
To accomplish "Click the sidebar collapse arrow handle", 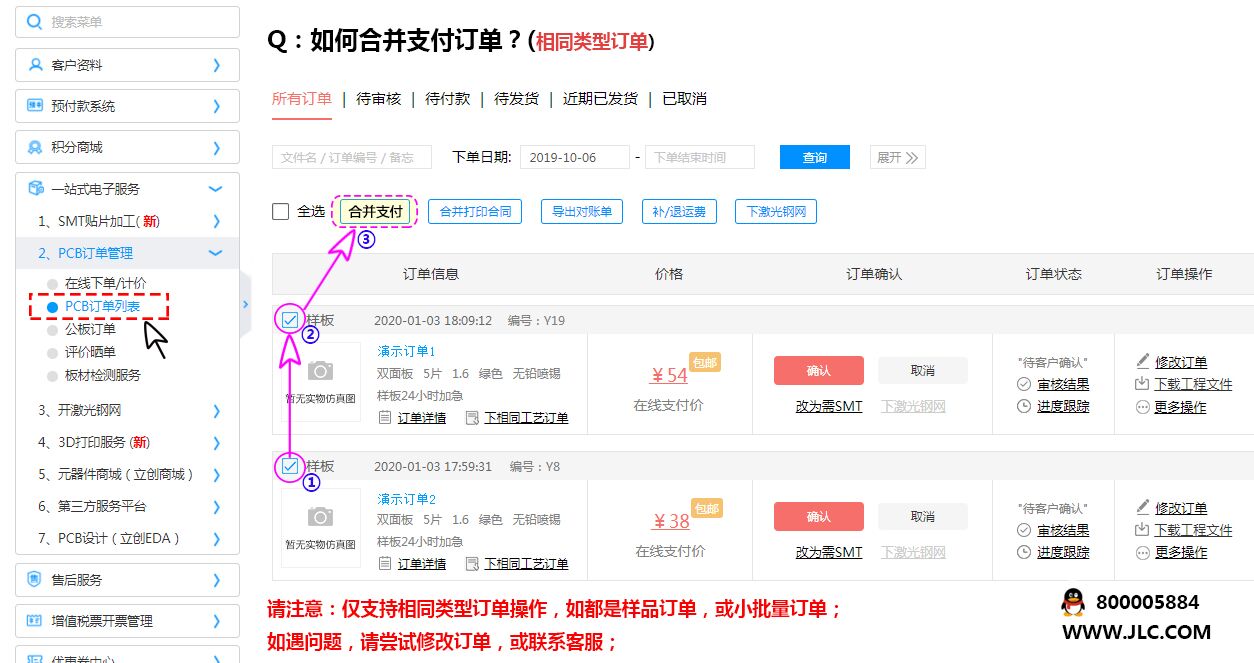I will click(x=246, y=304).
